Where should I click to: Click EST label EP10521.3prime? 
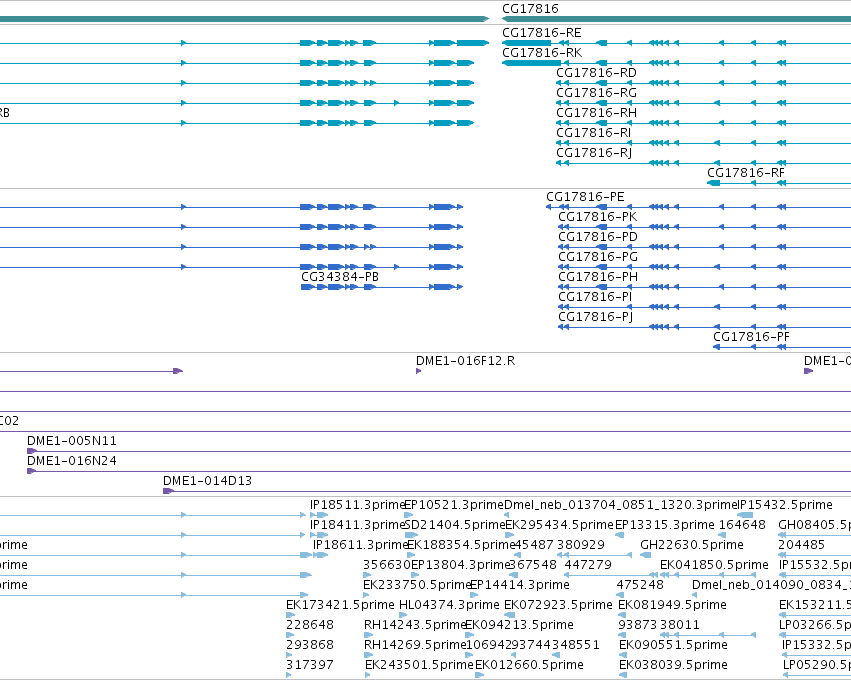point(454,505)
